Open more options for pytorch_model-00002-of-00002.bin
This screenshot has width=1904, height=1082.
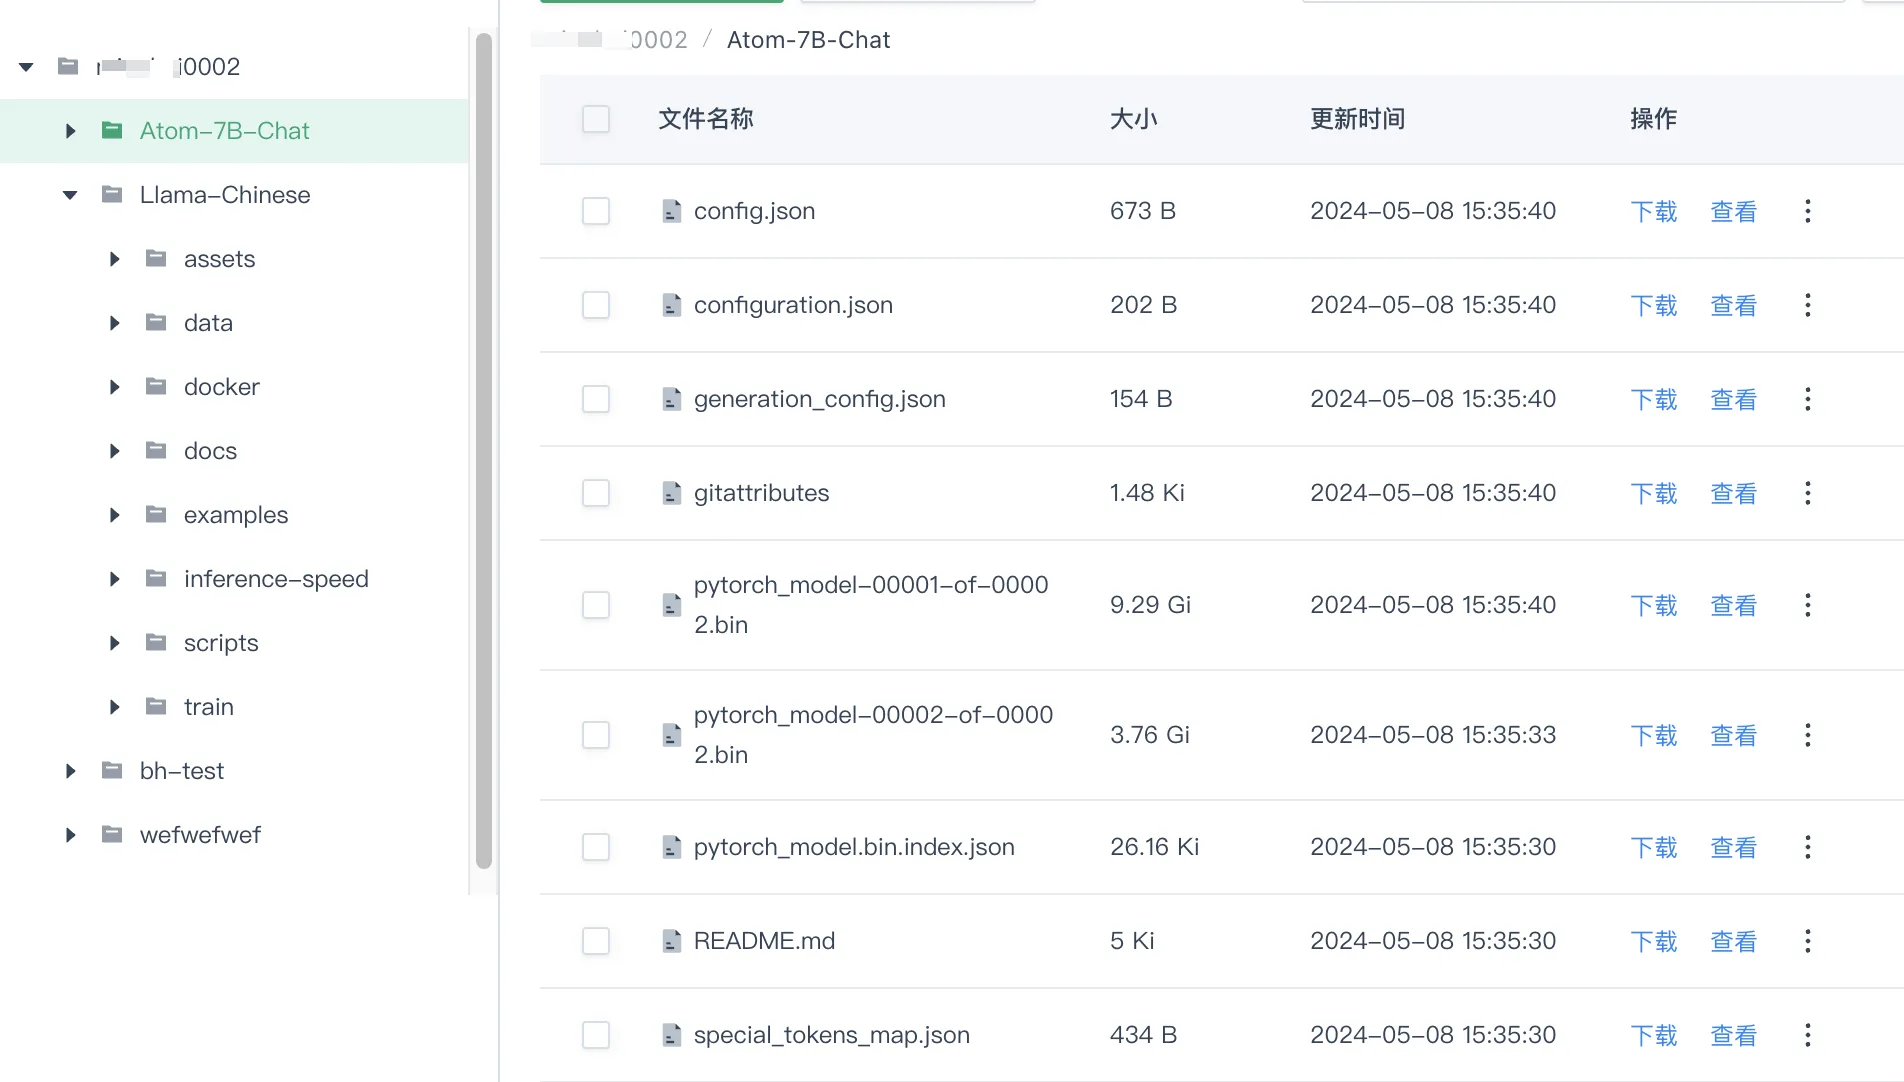pos(1807,735)
